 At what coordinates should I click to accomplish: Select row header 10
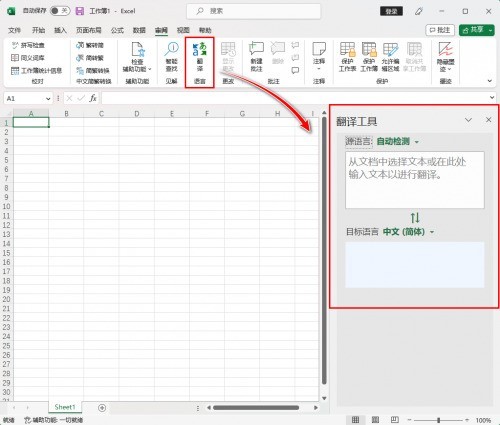[6, 206]
